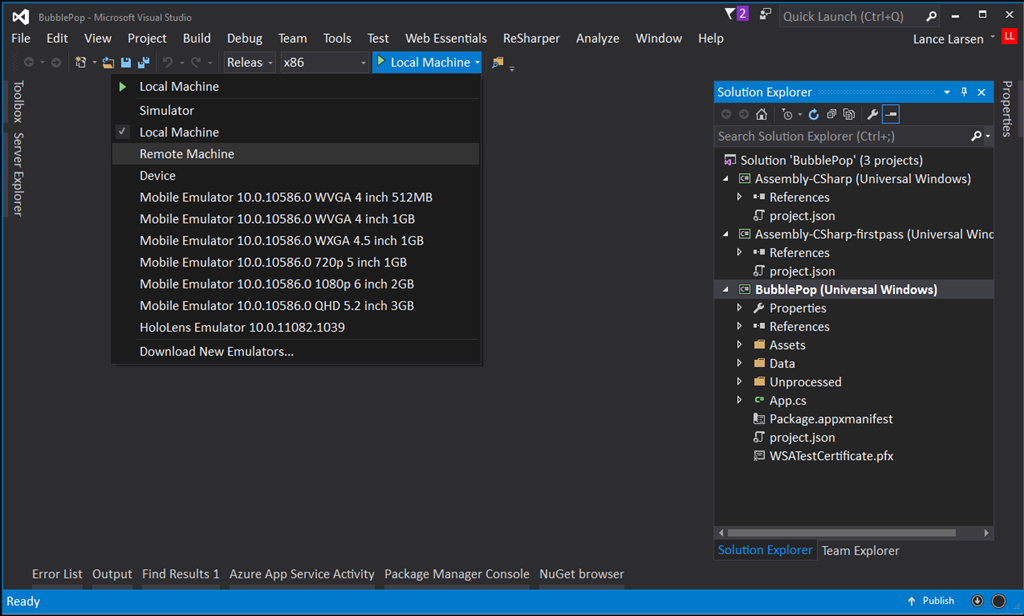The height and width of the screenshot is (616, 1024).
Task: Click the circular status icon in status bar
Action: coord(999,601)
